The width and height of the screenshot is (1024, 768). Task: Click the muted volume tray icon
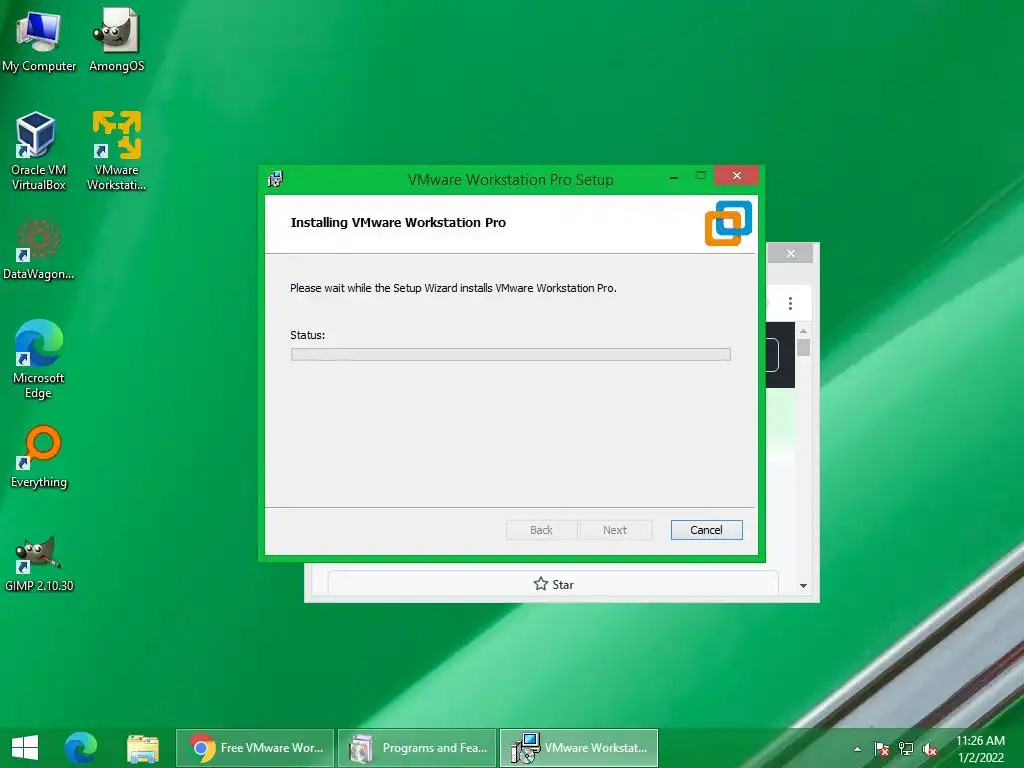point(930,749)
